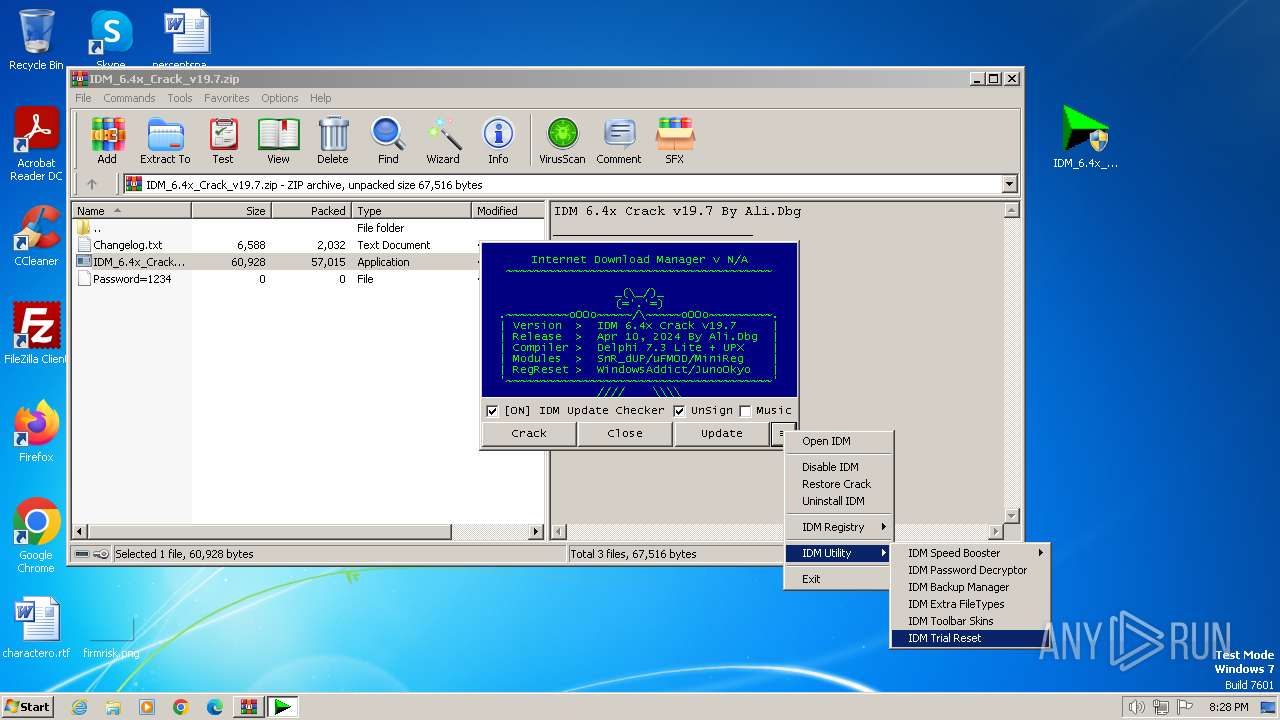1280x720 pixels.
Task: Click WinRAR taskbar icon
Action: (248, 707)
